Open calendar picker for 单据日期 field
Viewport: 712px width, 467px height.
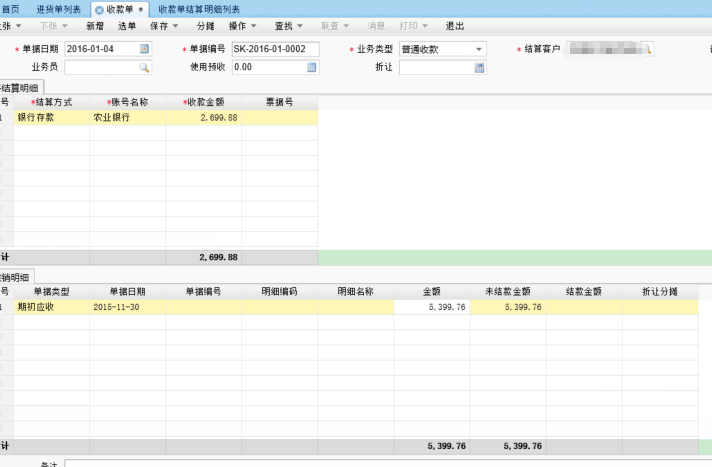point(144,49)
